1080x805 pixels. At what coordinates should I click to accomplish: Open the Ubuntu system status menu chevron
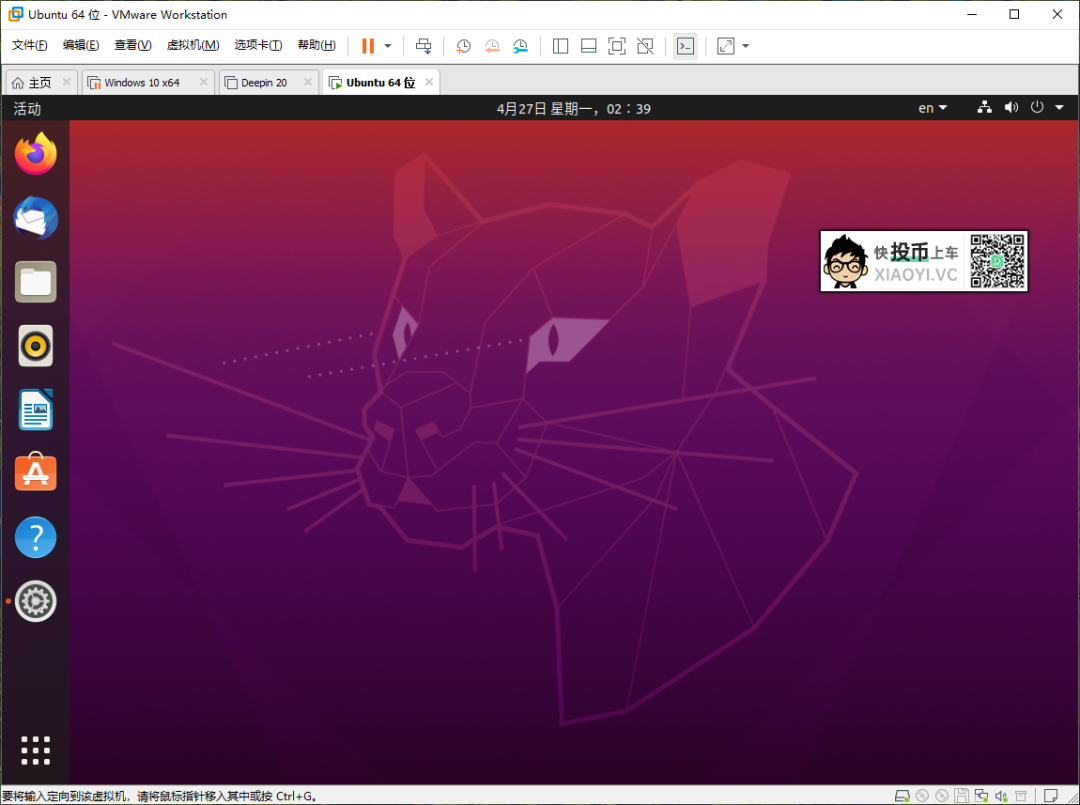(x=1059, y=107)
